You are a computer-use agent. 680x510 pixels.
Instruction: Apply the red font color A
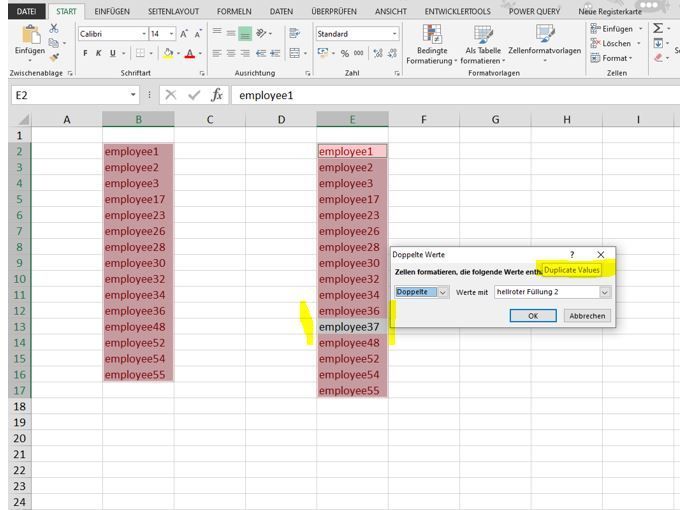190,54
